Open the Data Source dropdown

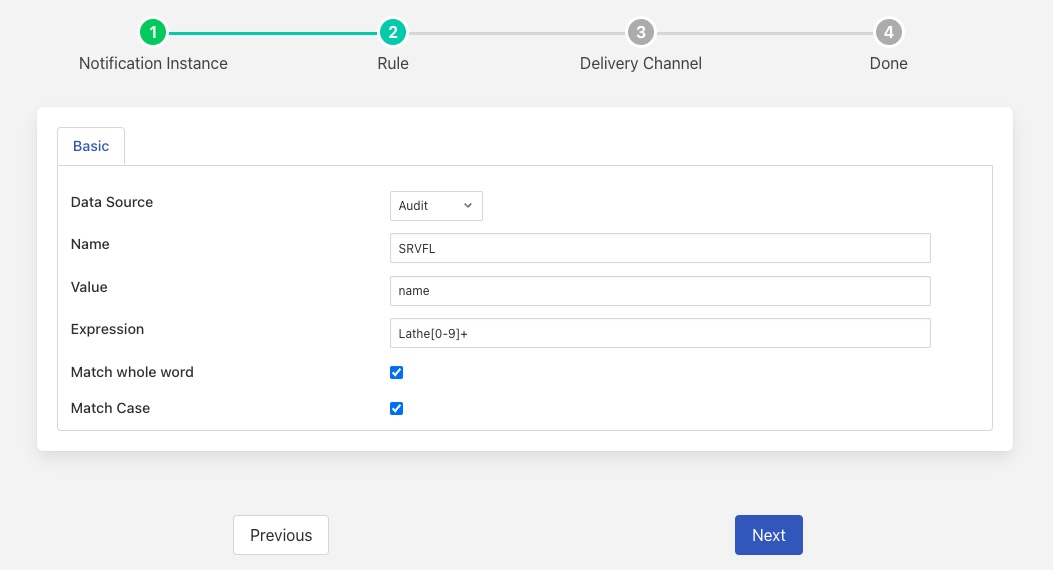[x=435, y=206]
